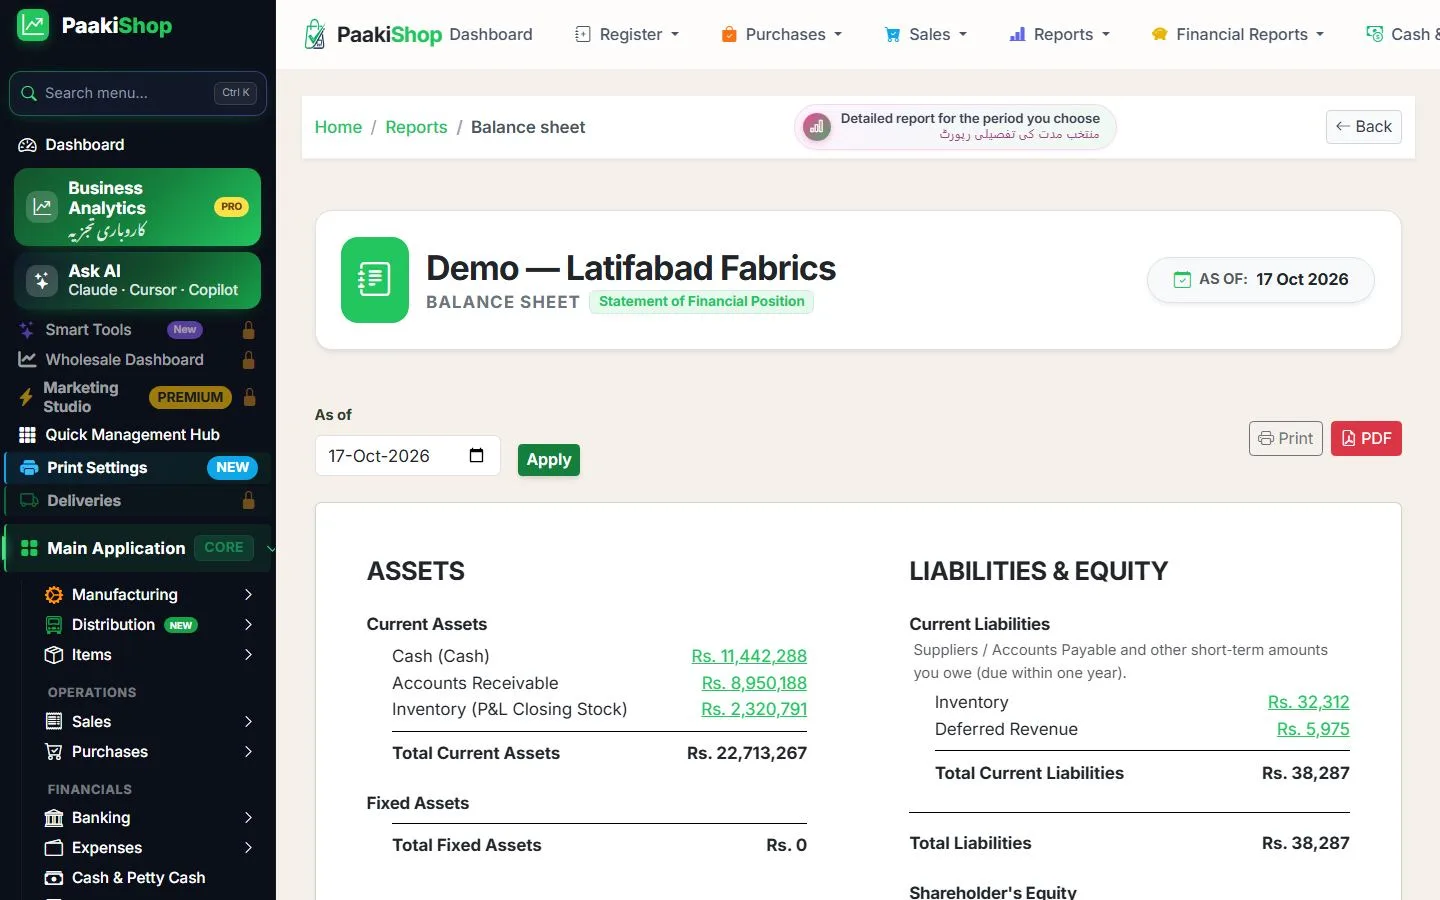Expand the Manufacturing submenu chevron
Image resolution: width=1440 pixels, height=900 pixels.
coord(248,595)
